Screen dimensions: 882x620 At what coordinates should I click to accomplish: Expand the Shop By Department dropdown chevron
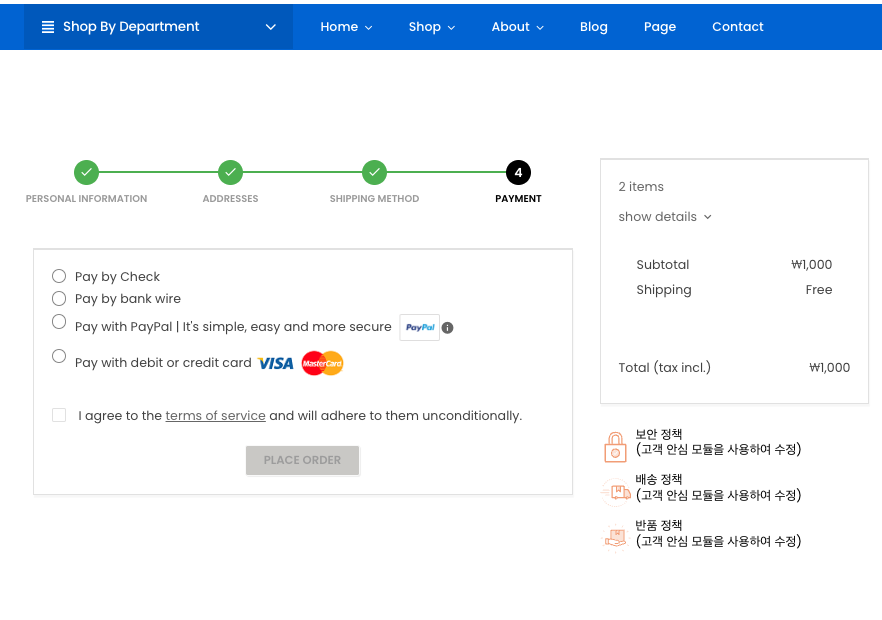271,27
